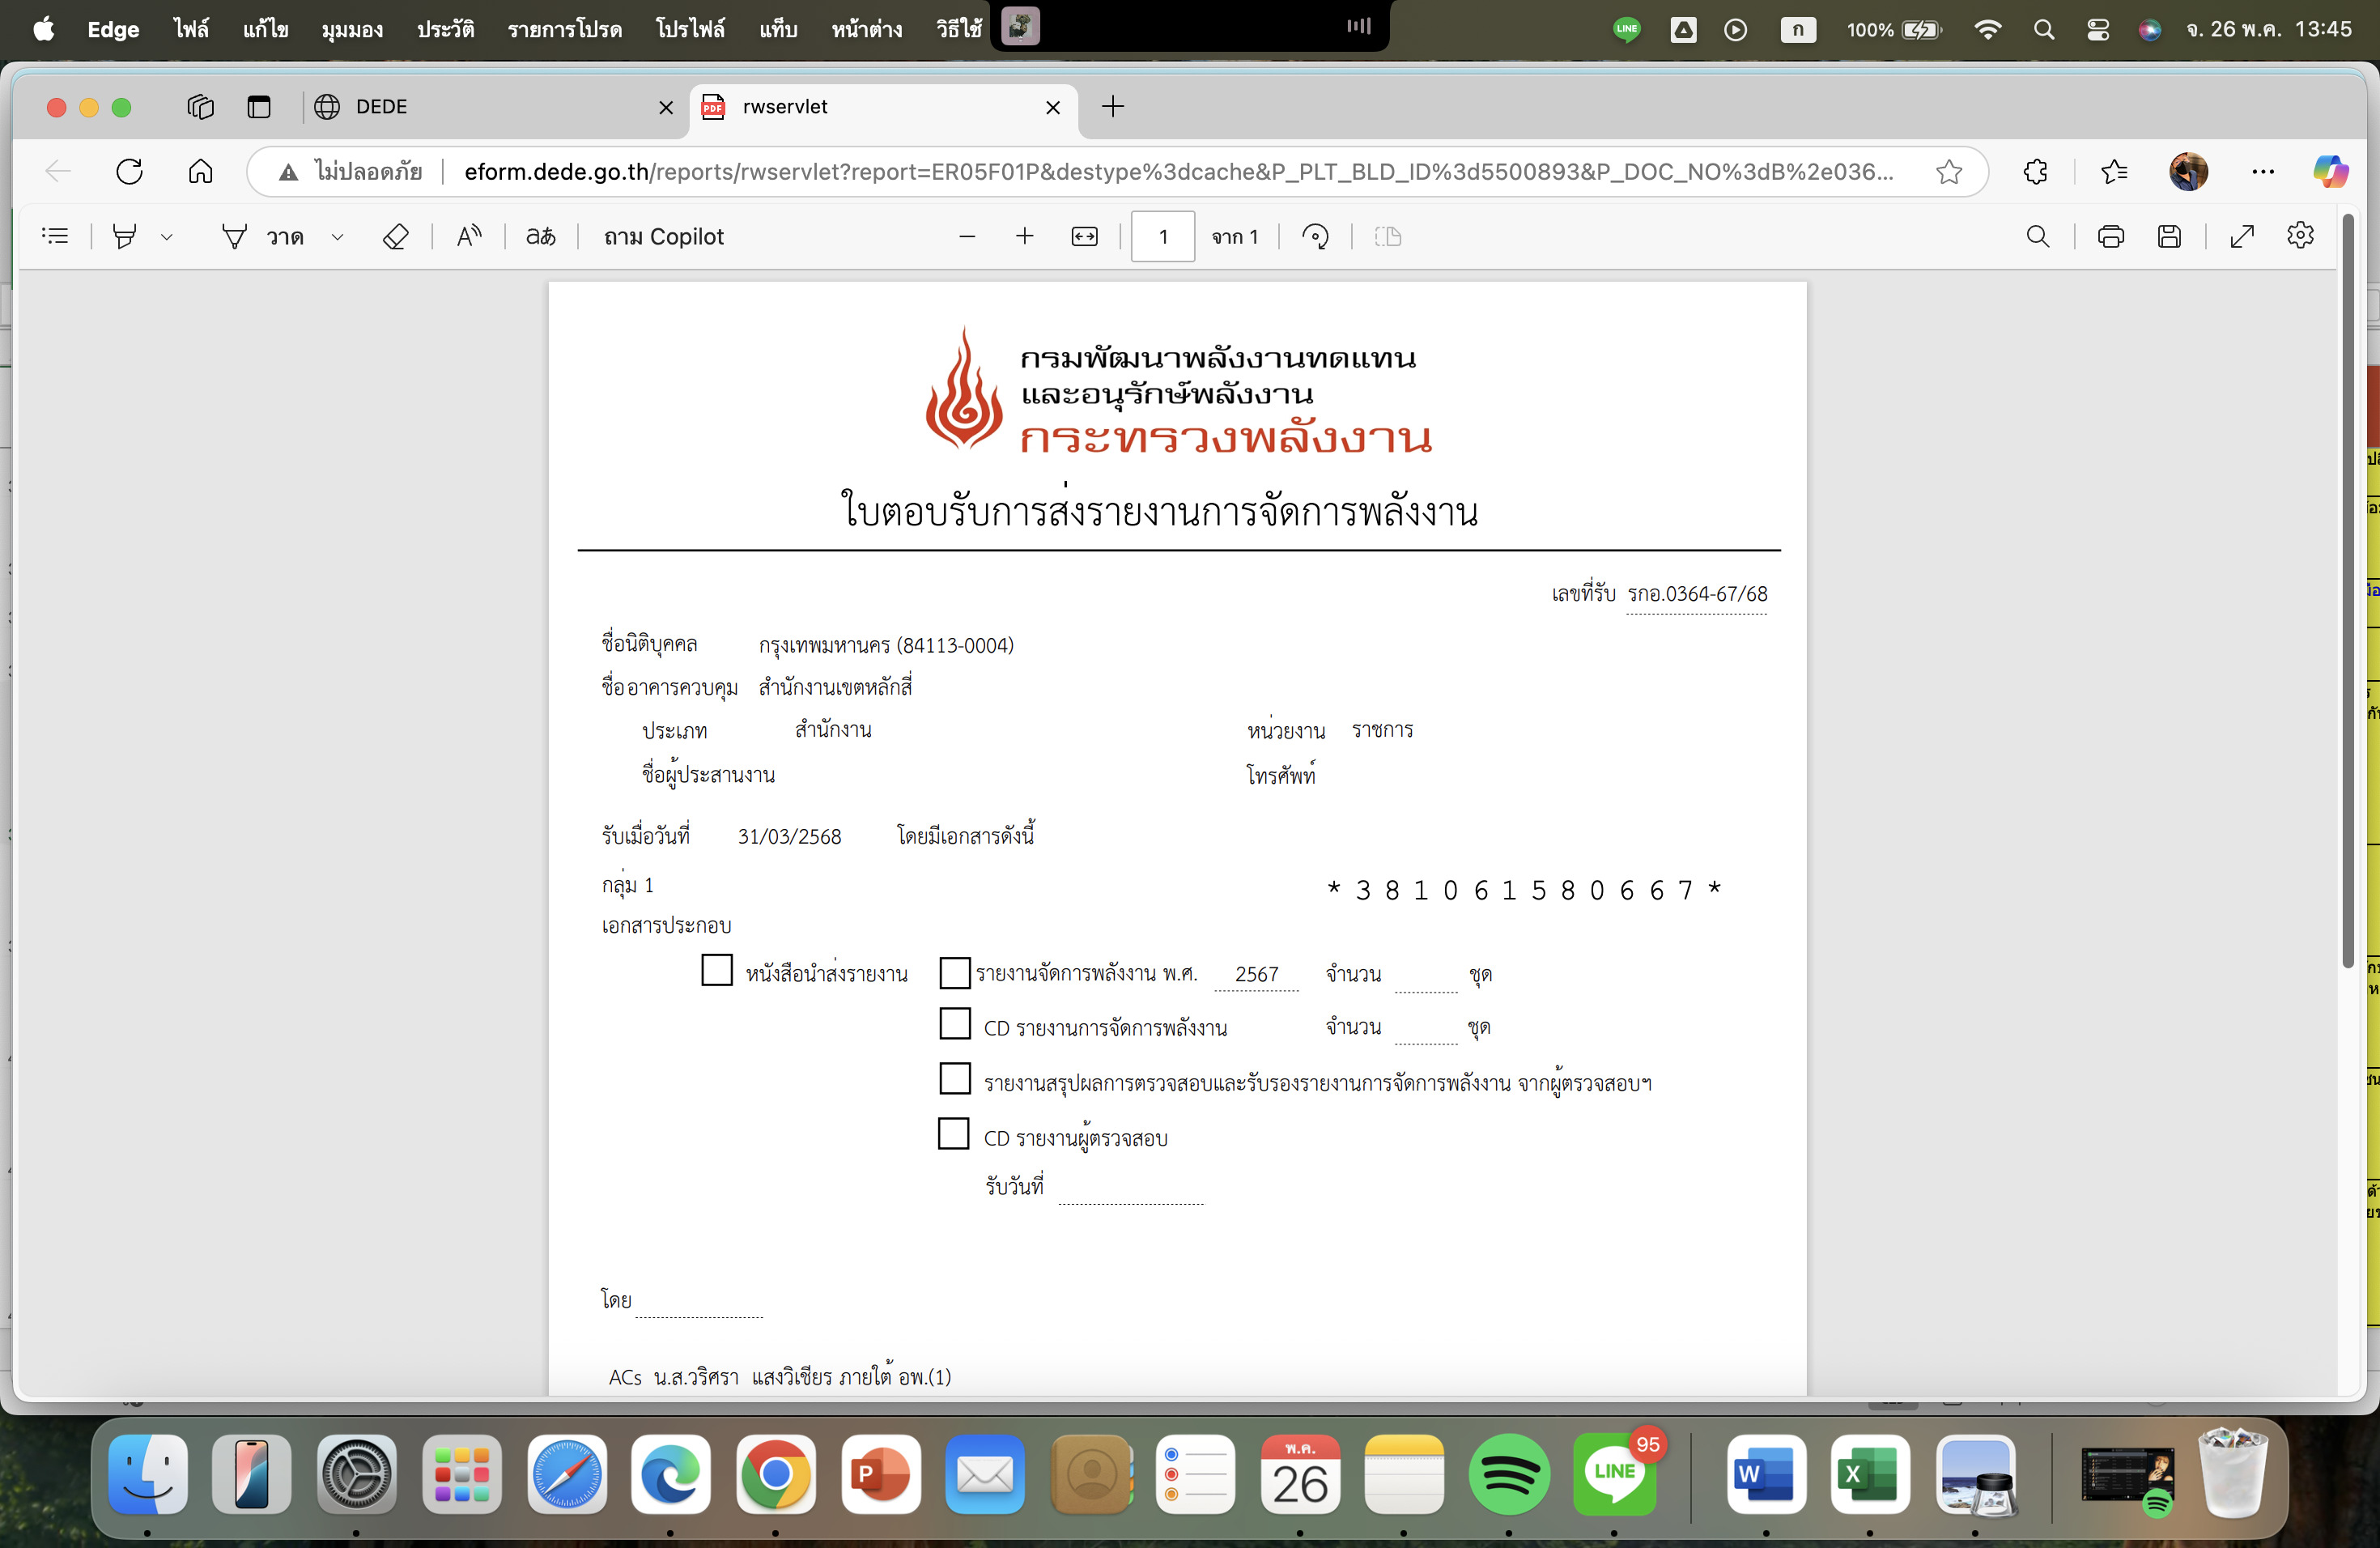Click the address bar URL
This screenshot has width=2380, height=1548.
point(1178,171)
